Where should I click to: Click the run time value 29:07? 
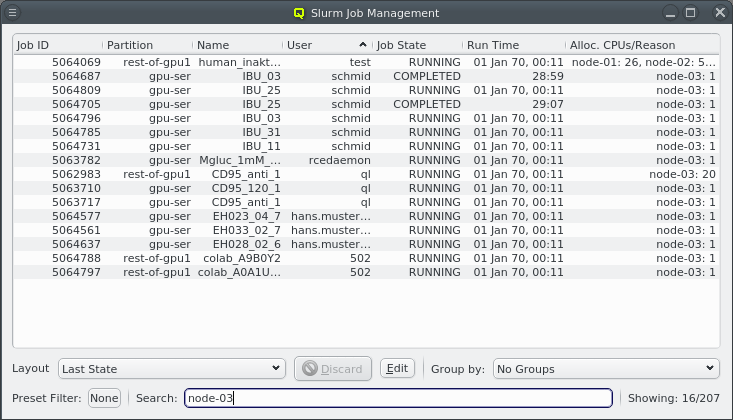pyautogui.click(x=547, y=104)
